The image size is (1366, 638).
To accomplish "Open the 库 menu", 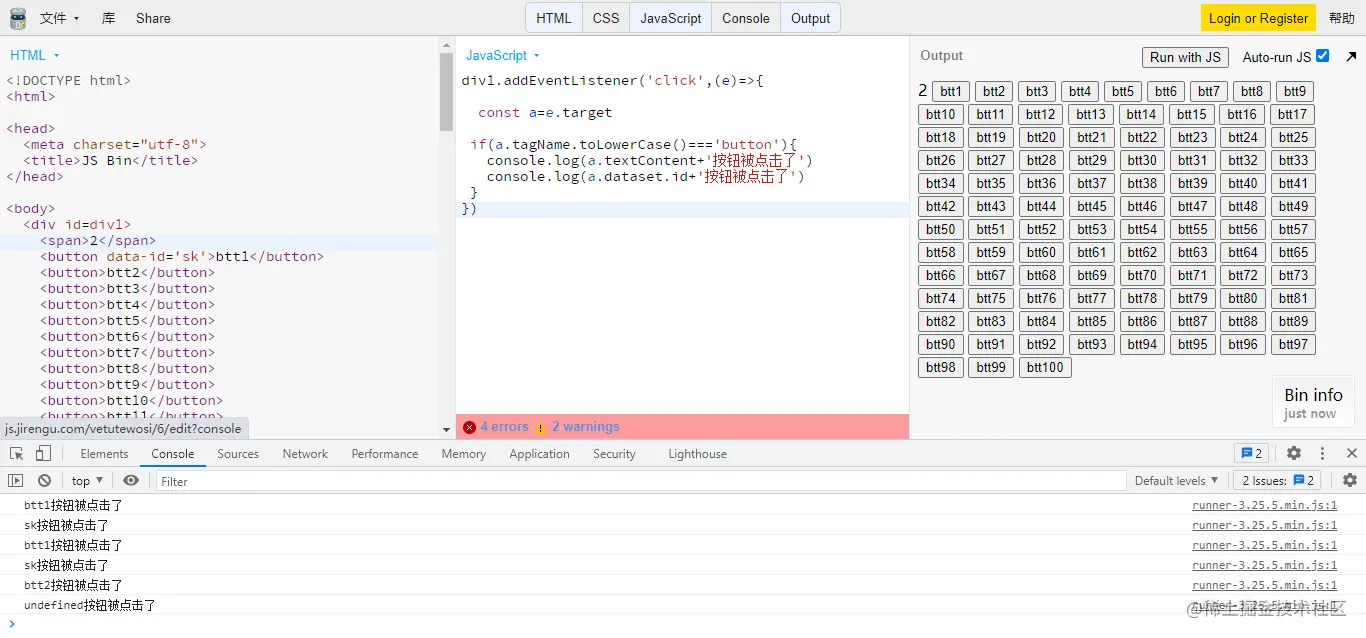I will [109, 18].
